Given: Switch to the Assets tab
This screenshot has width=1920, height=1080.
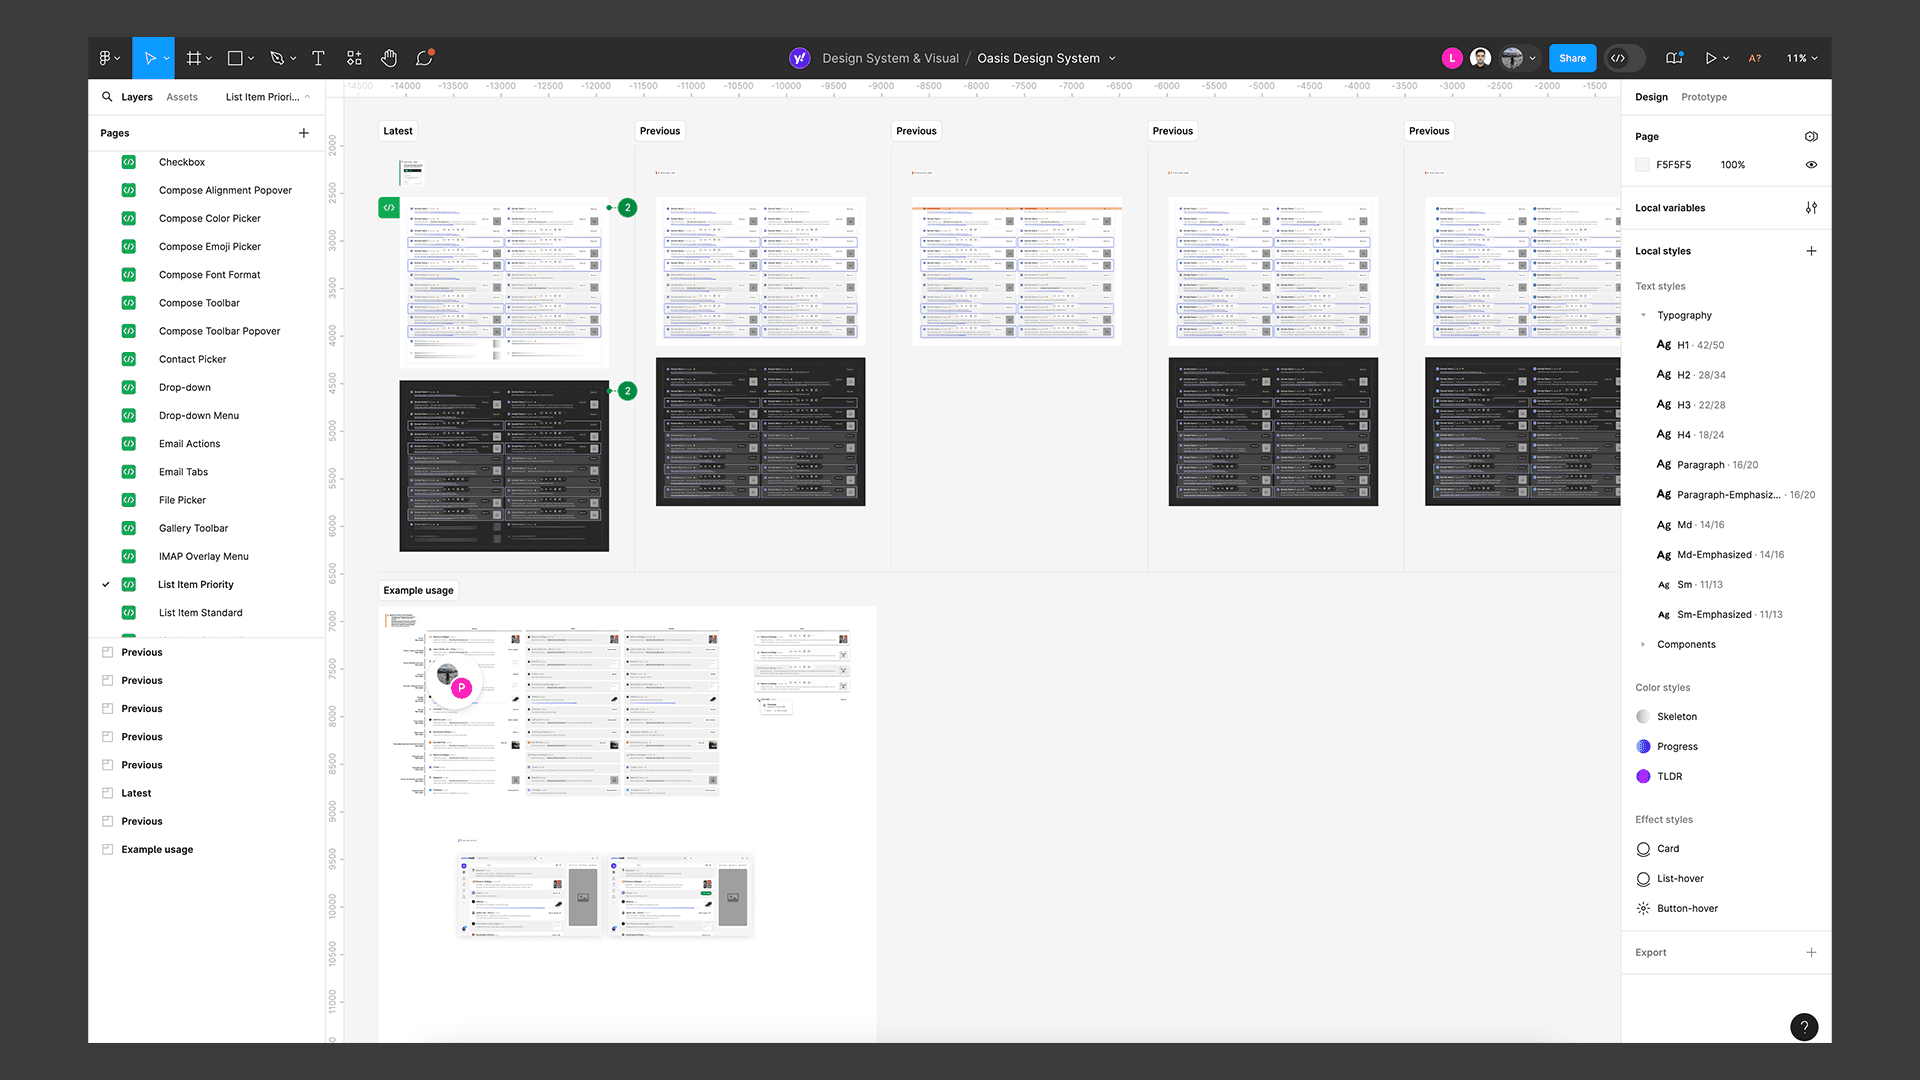Looking at the screenshot, I should click(x=182, y=97).
